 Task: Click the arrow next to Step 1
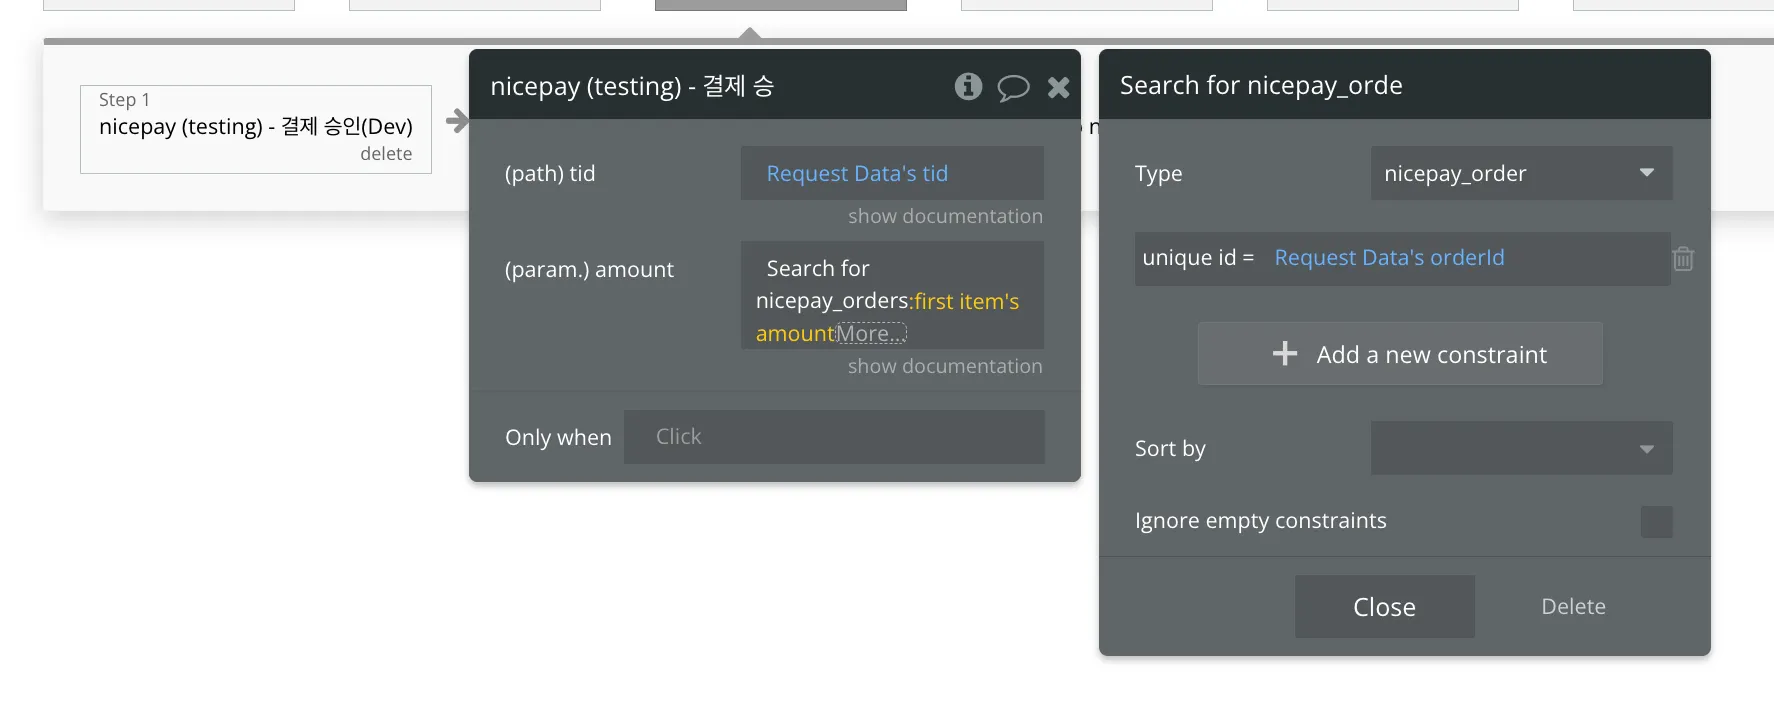[456, 121]
